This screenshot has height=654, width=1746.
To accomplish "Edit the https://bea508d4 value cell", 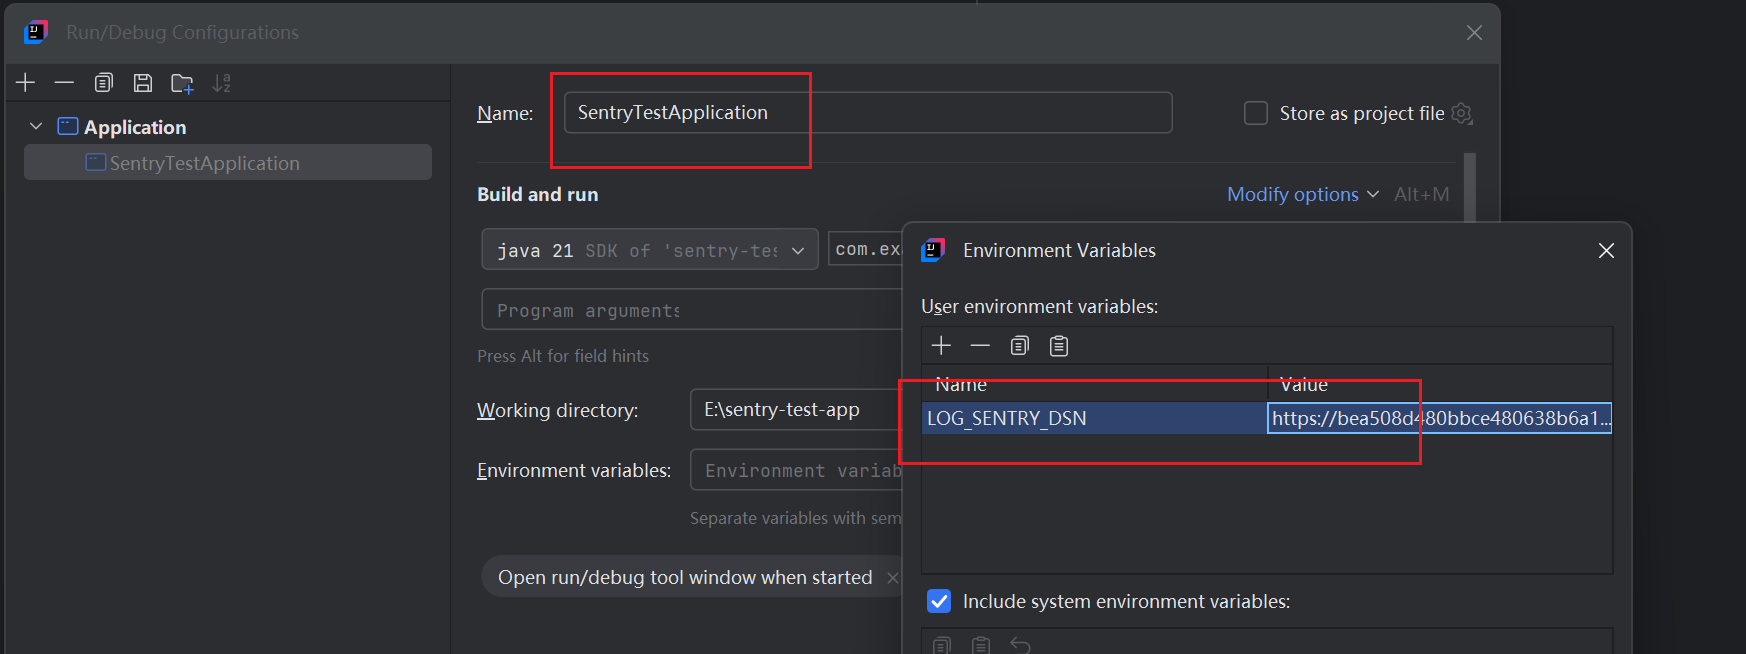I will [x=1440, y=418].
